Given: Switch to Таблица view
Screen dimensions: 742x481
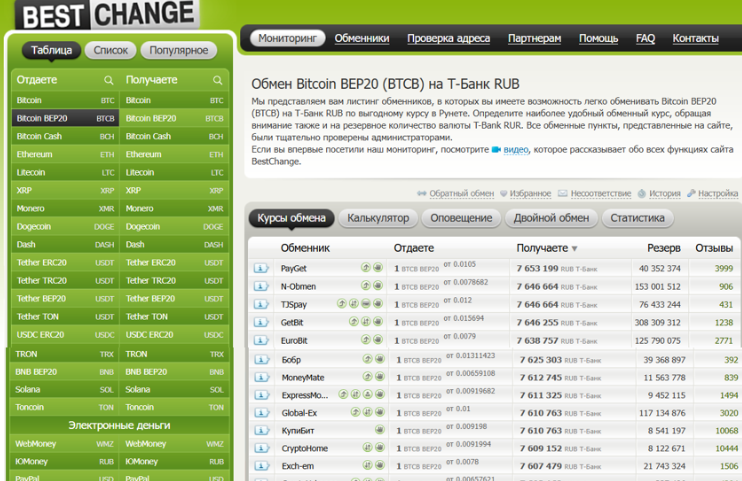Looking at the screenshot, I should click(x=51, y=50).
